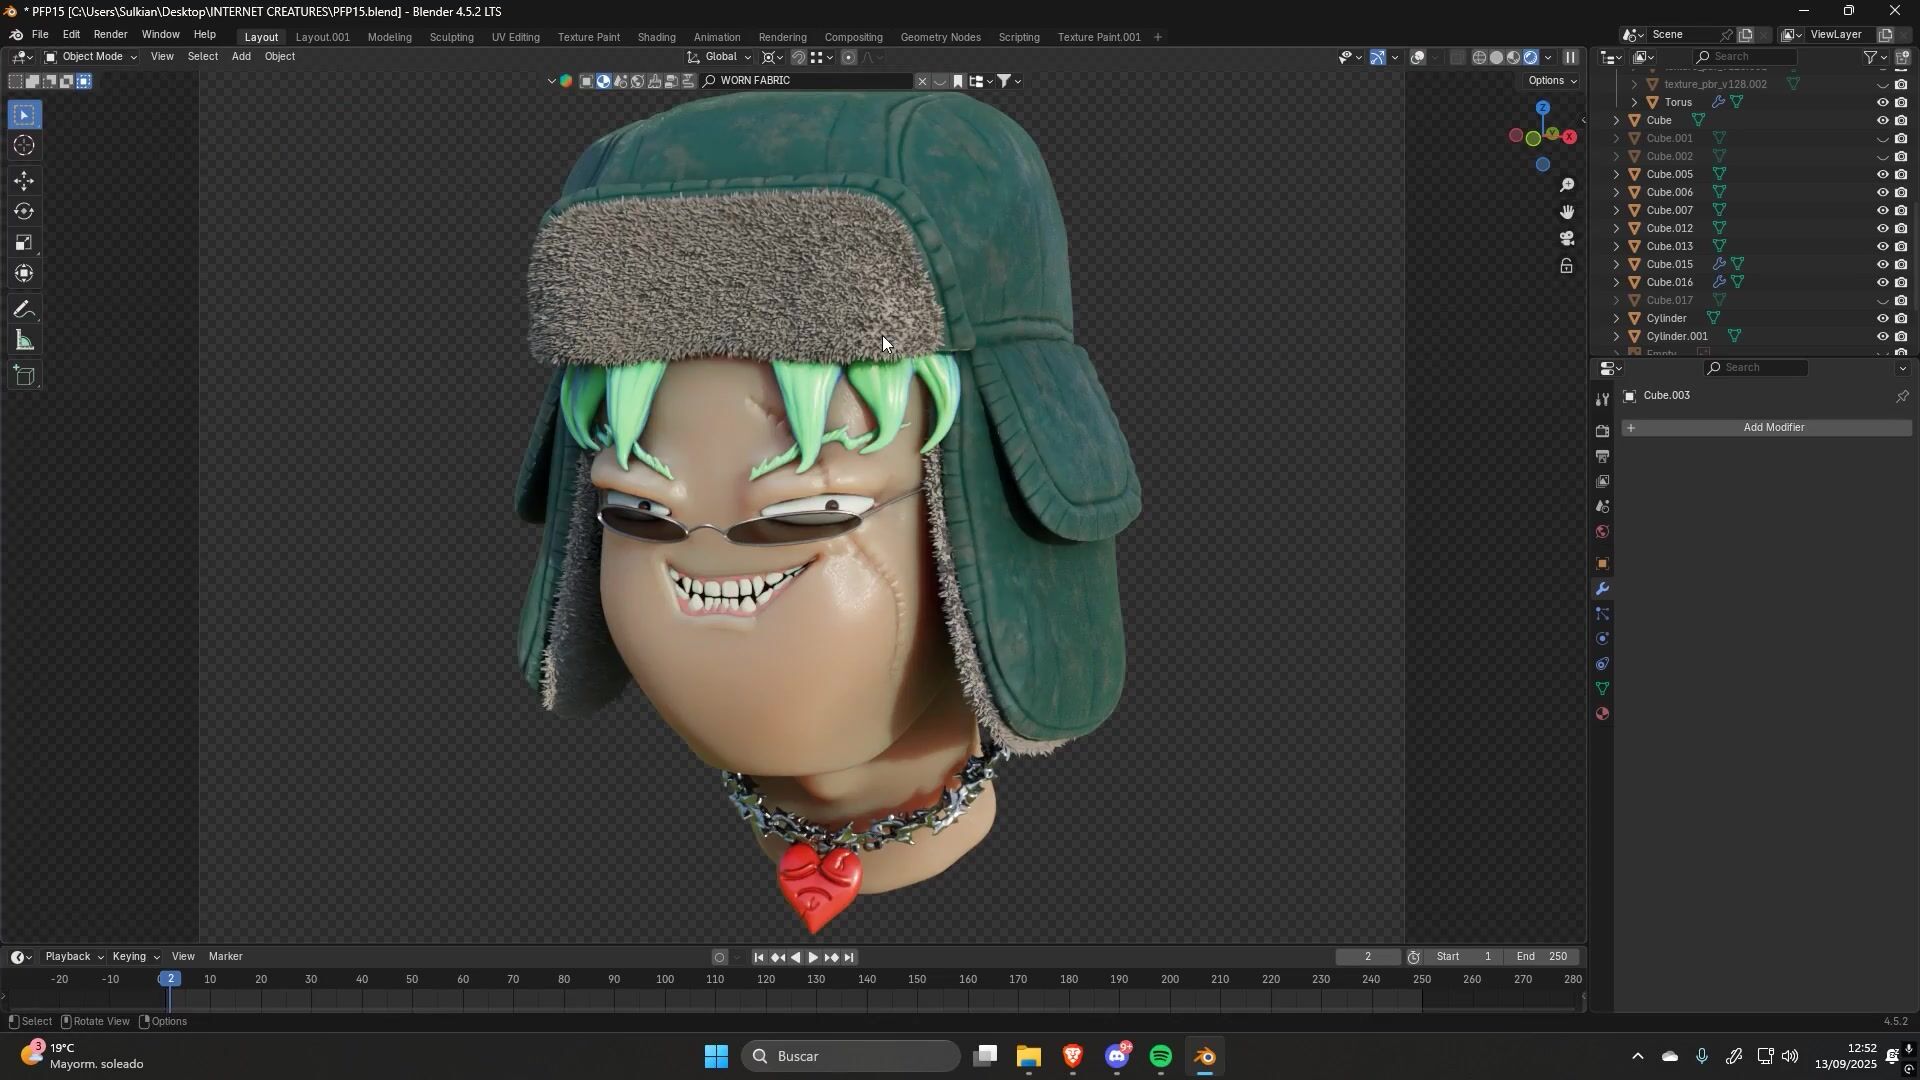This screenshot has height=1080, width=1920.
Task: Select the Rotate tool
Action: coord(25,212)
